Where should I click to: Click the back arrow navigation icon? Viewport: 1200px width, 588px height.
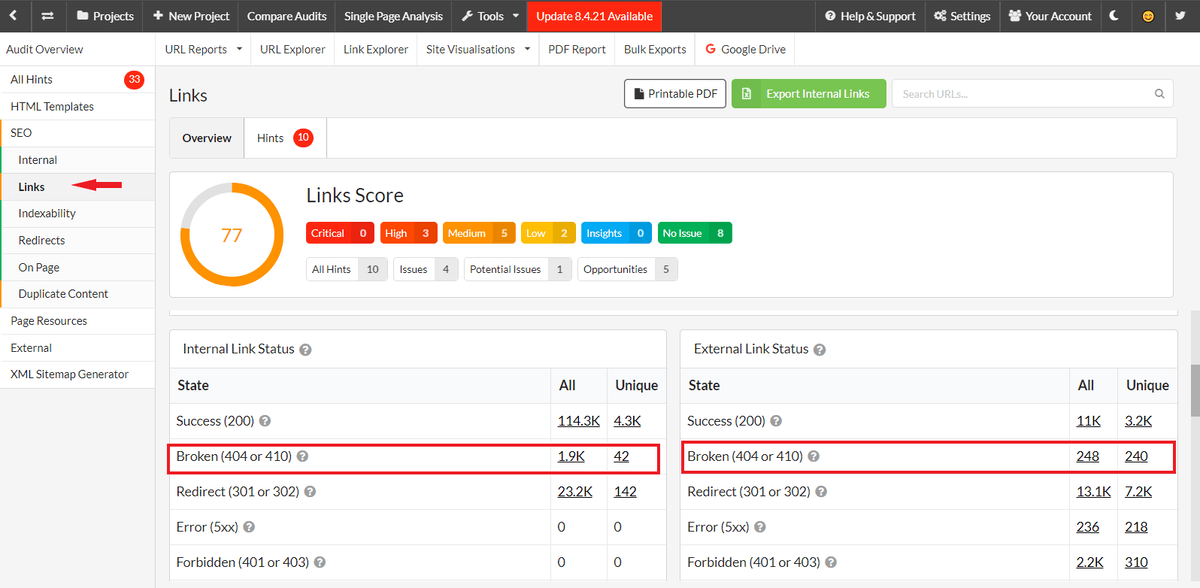click(x=11, y=16)
